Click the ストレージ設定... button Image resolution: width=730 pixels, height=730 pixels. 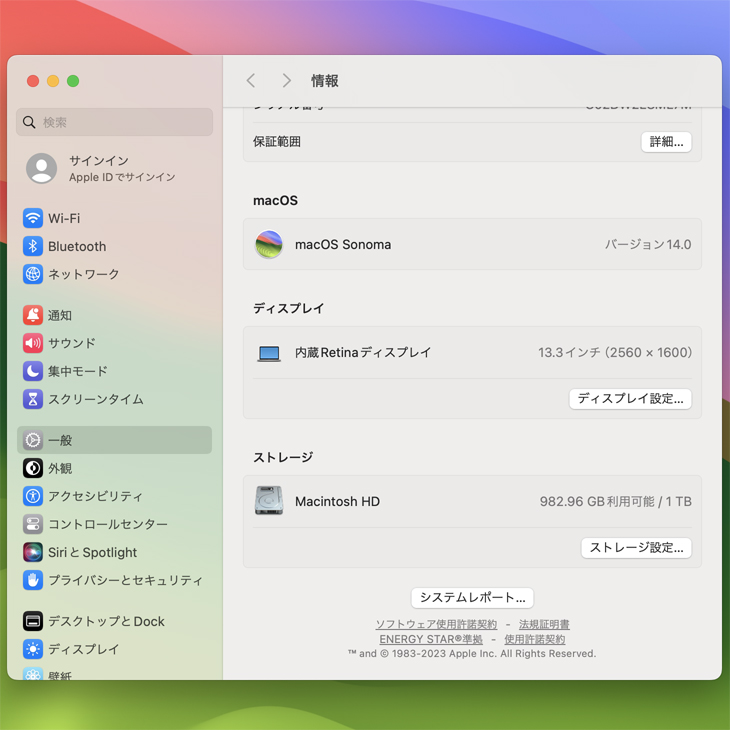(x=636, y=548)
